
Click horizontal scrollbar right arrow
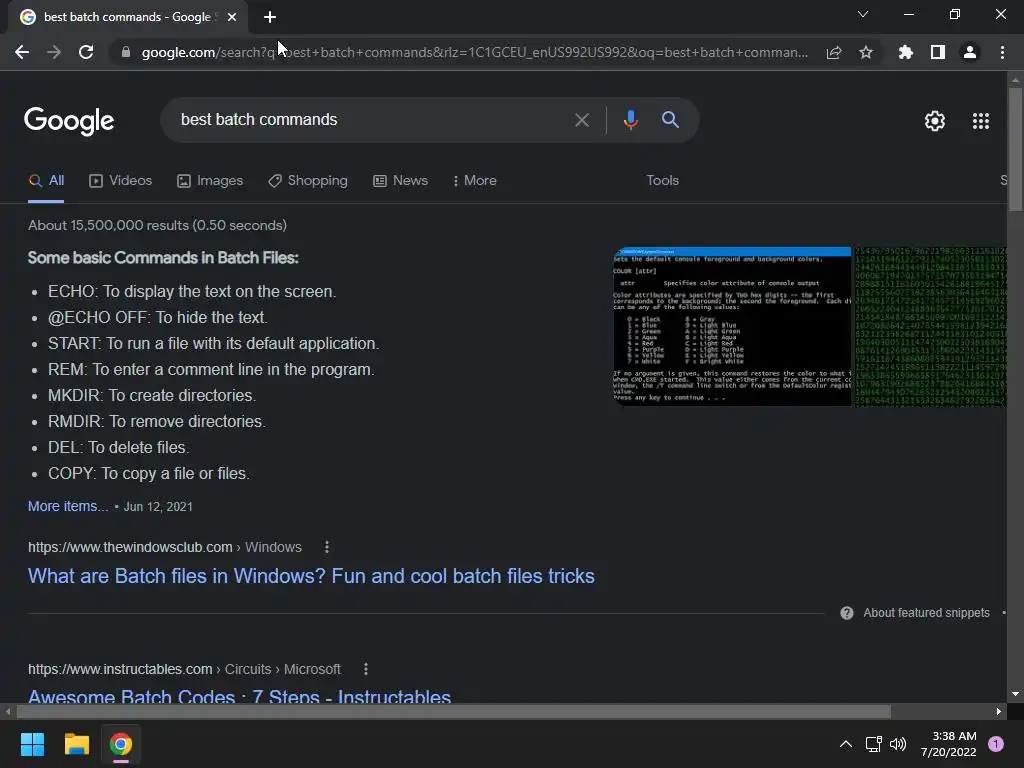[999, 711]
